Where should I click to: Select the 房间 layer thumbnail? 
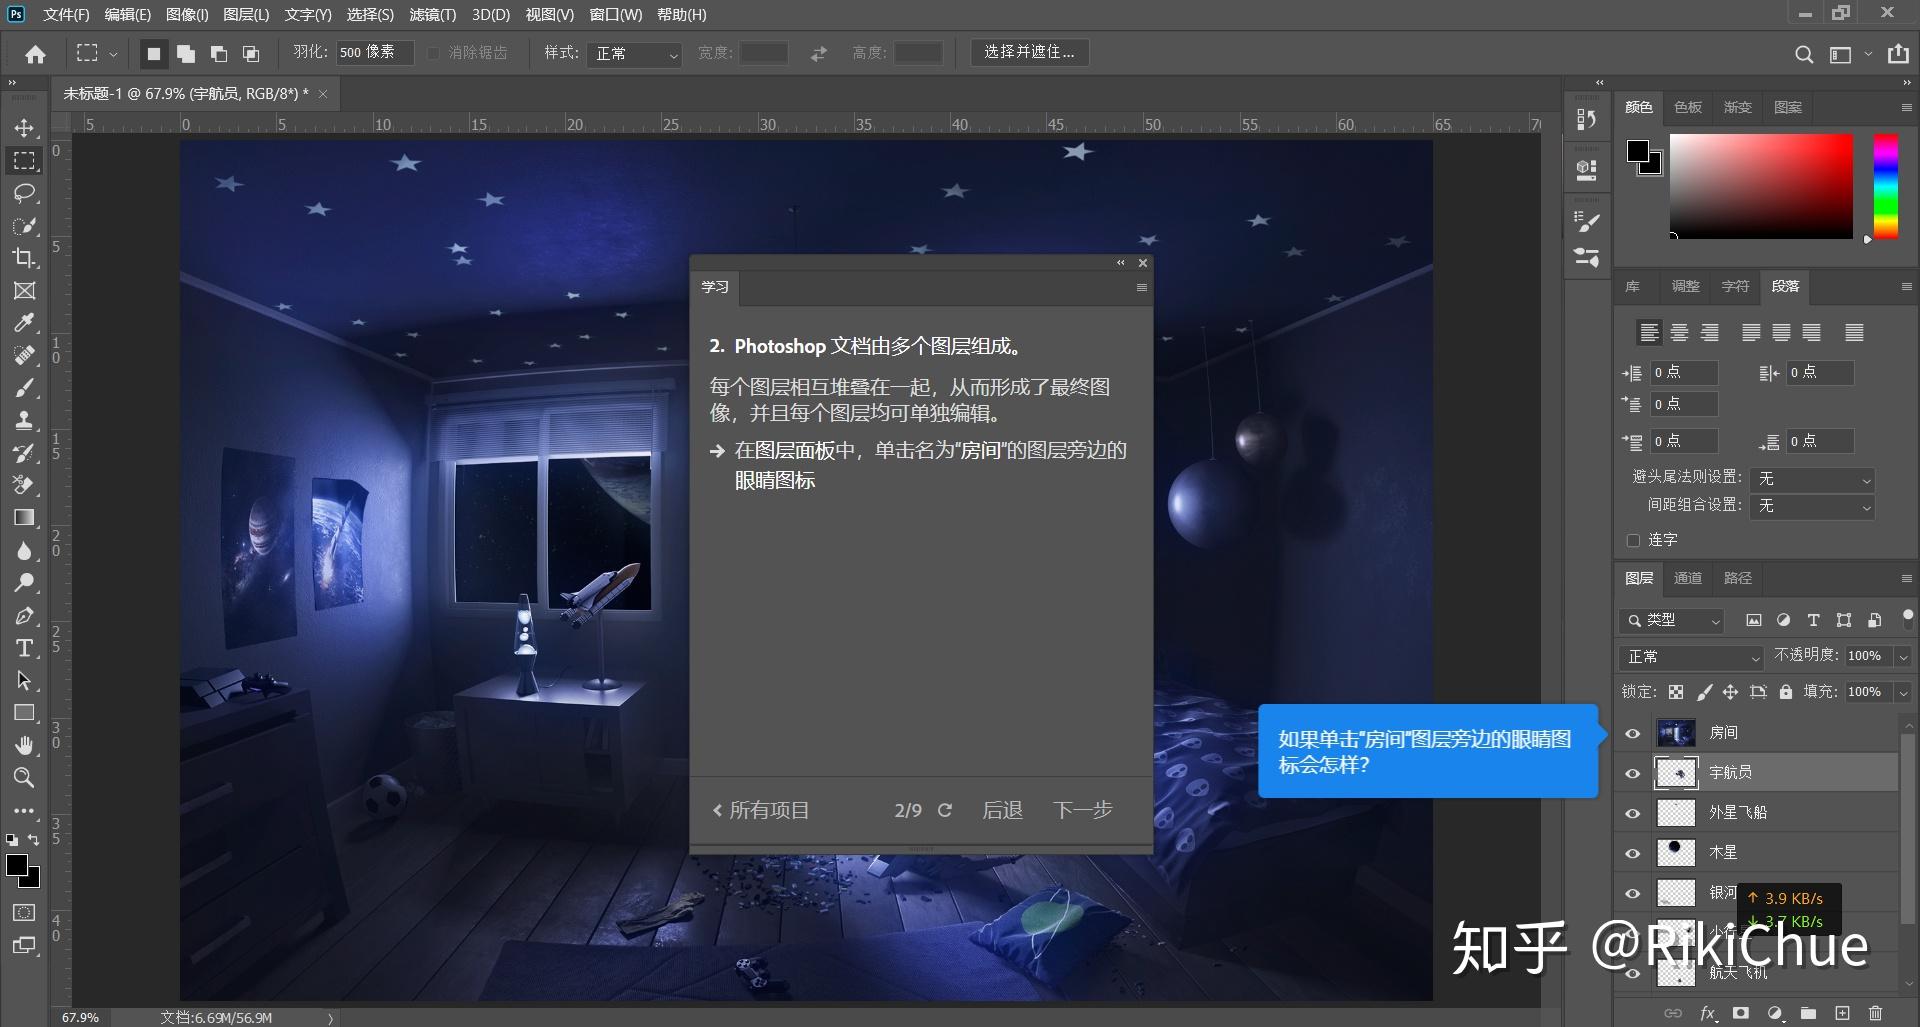click(x=1677, y=733)
